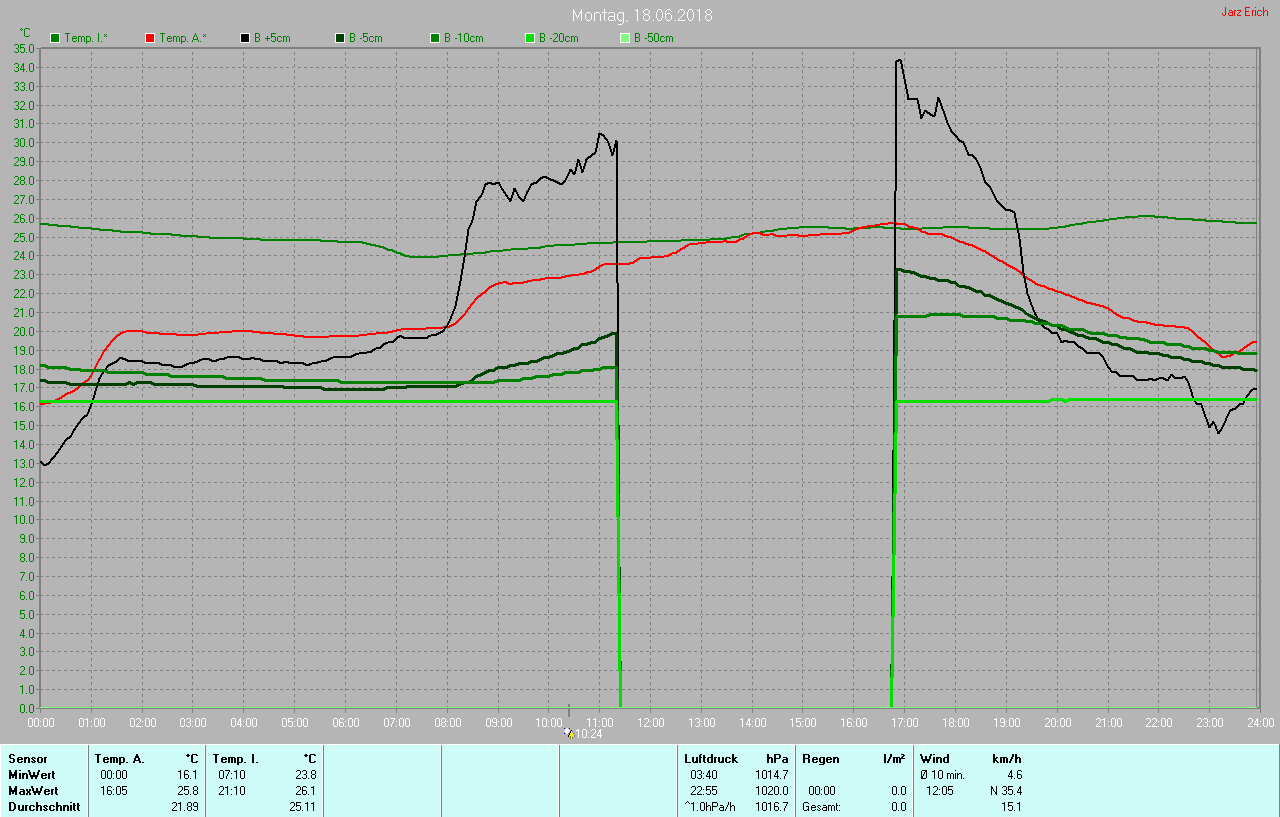The width and height of the screenshot is (1280, 817).
Task: Click the Temp. A. minimum value '16.1'
Action: pyautogui.click(x=188, y=775)
